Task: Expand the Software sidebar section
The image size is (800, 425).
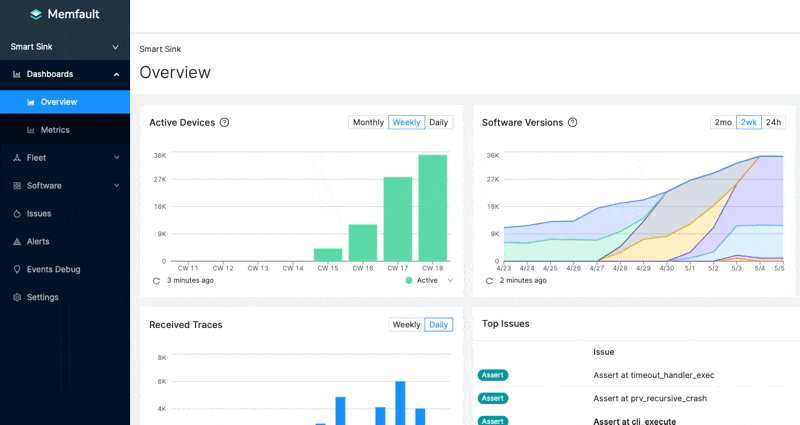Action: click(x=64, y=186)
